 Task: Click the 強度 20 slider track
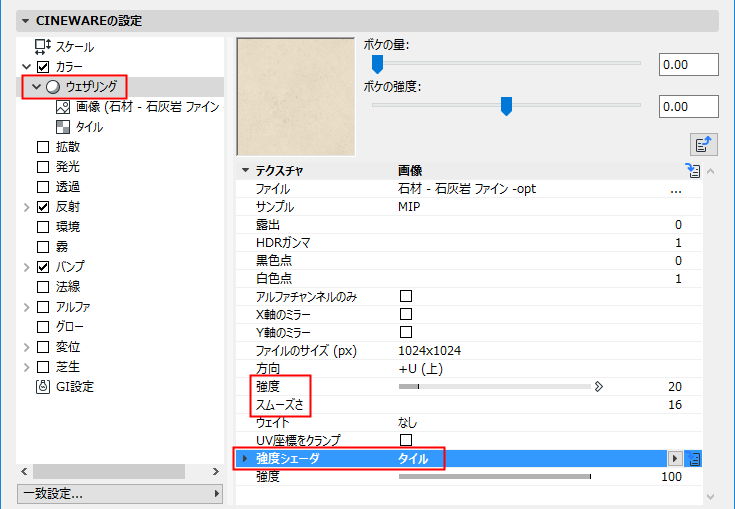495,387
